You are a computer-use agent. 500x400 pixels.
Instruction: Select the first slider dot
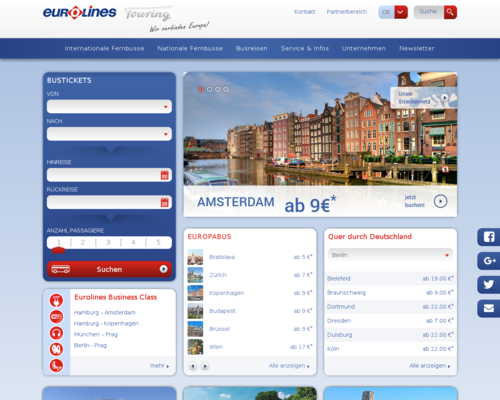(x=201, y=89)
